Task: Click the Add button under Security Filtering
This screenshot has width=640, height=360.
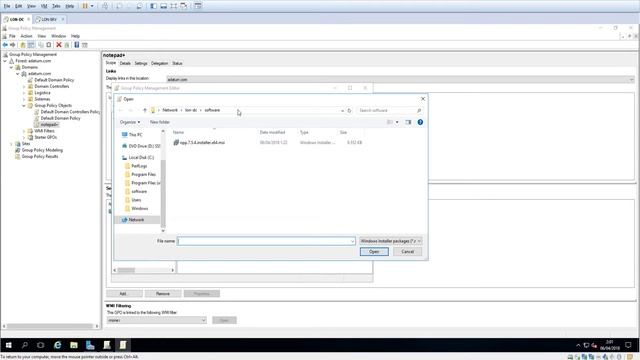Action: coord(124,293)
